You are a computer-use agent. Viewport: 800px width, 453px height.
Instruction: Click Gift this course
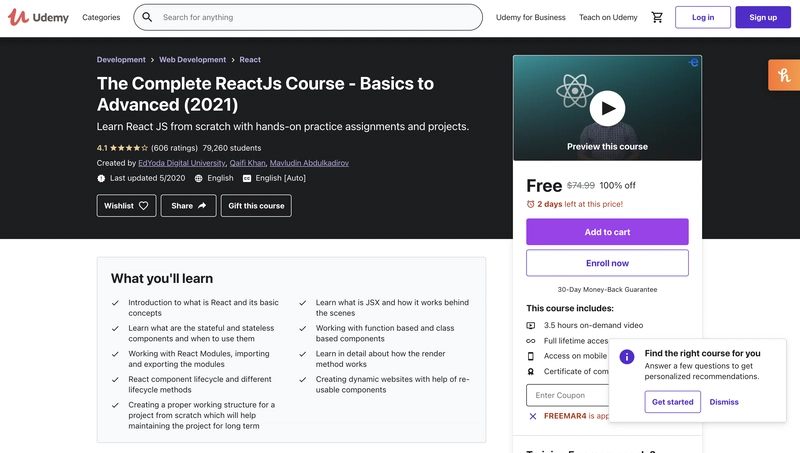coord(256,206)
